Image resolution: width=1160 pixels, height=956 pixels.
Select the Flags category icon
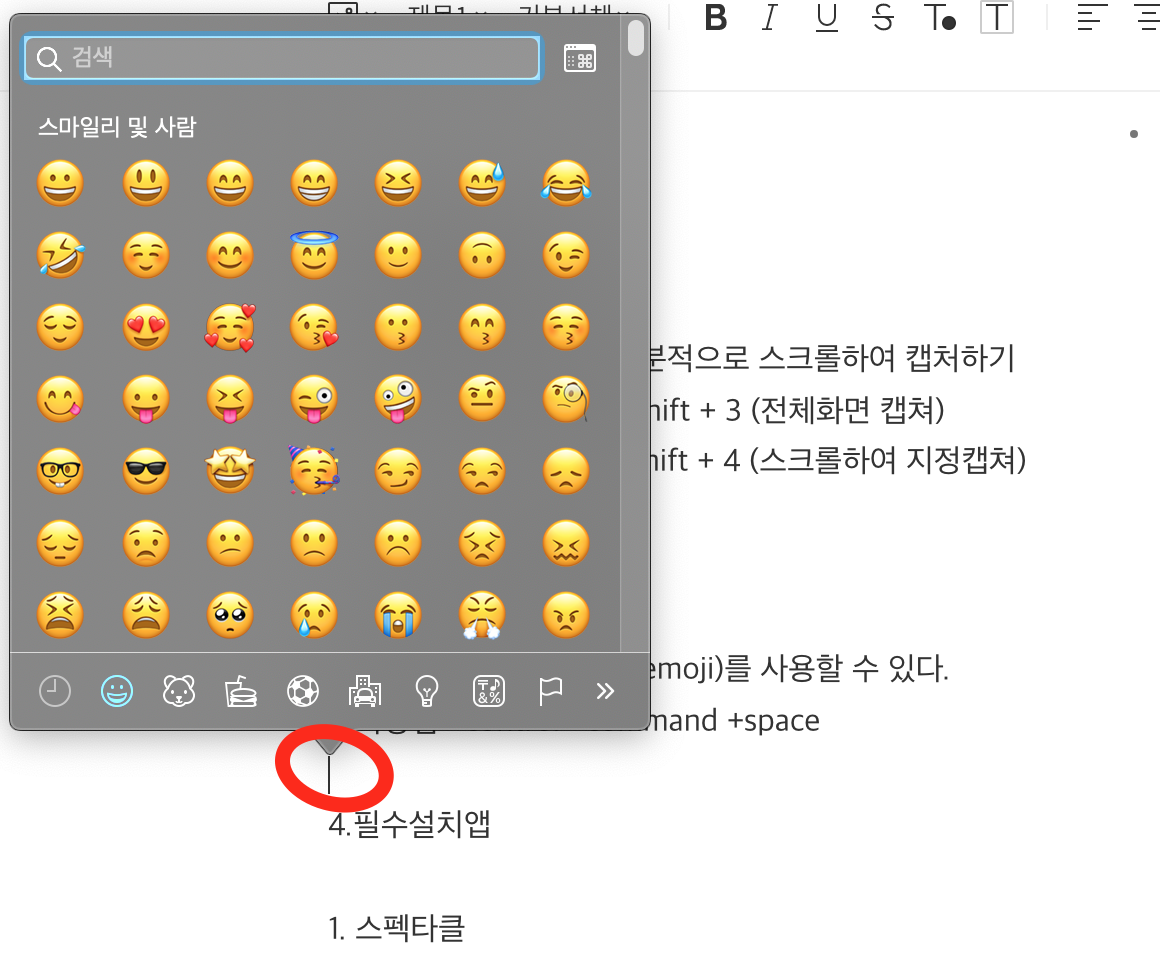tap(550, 692)
